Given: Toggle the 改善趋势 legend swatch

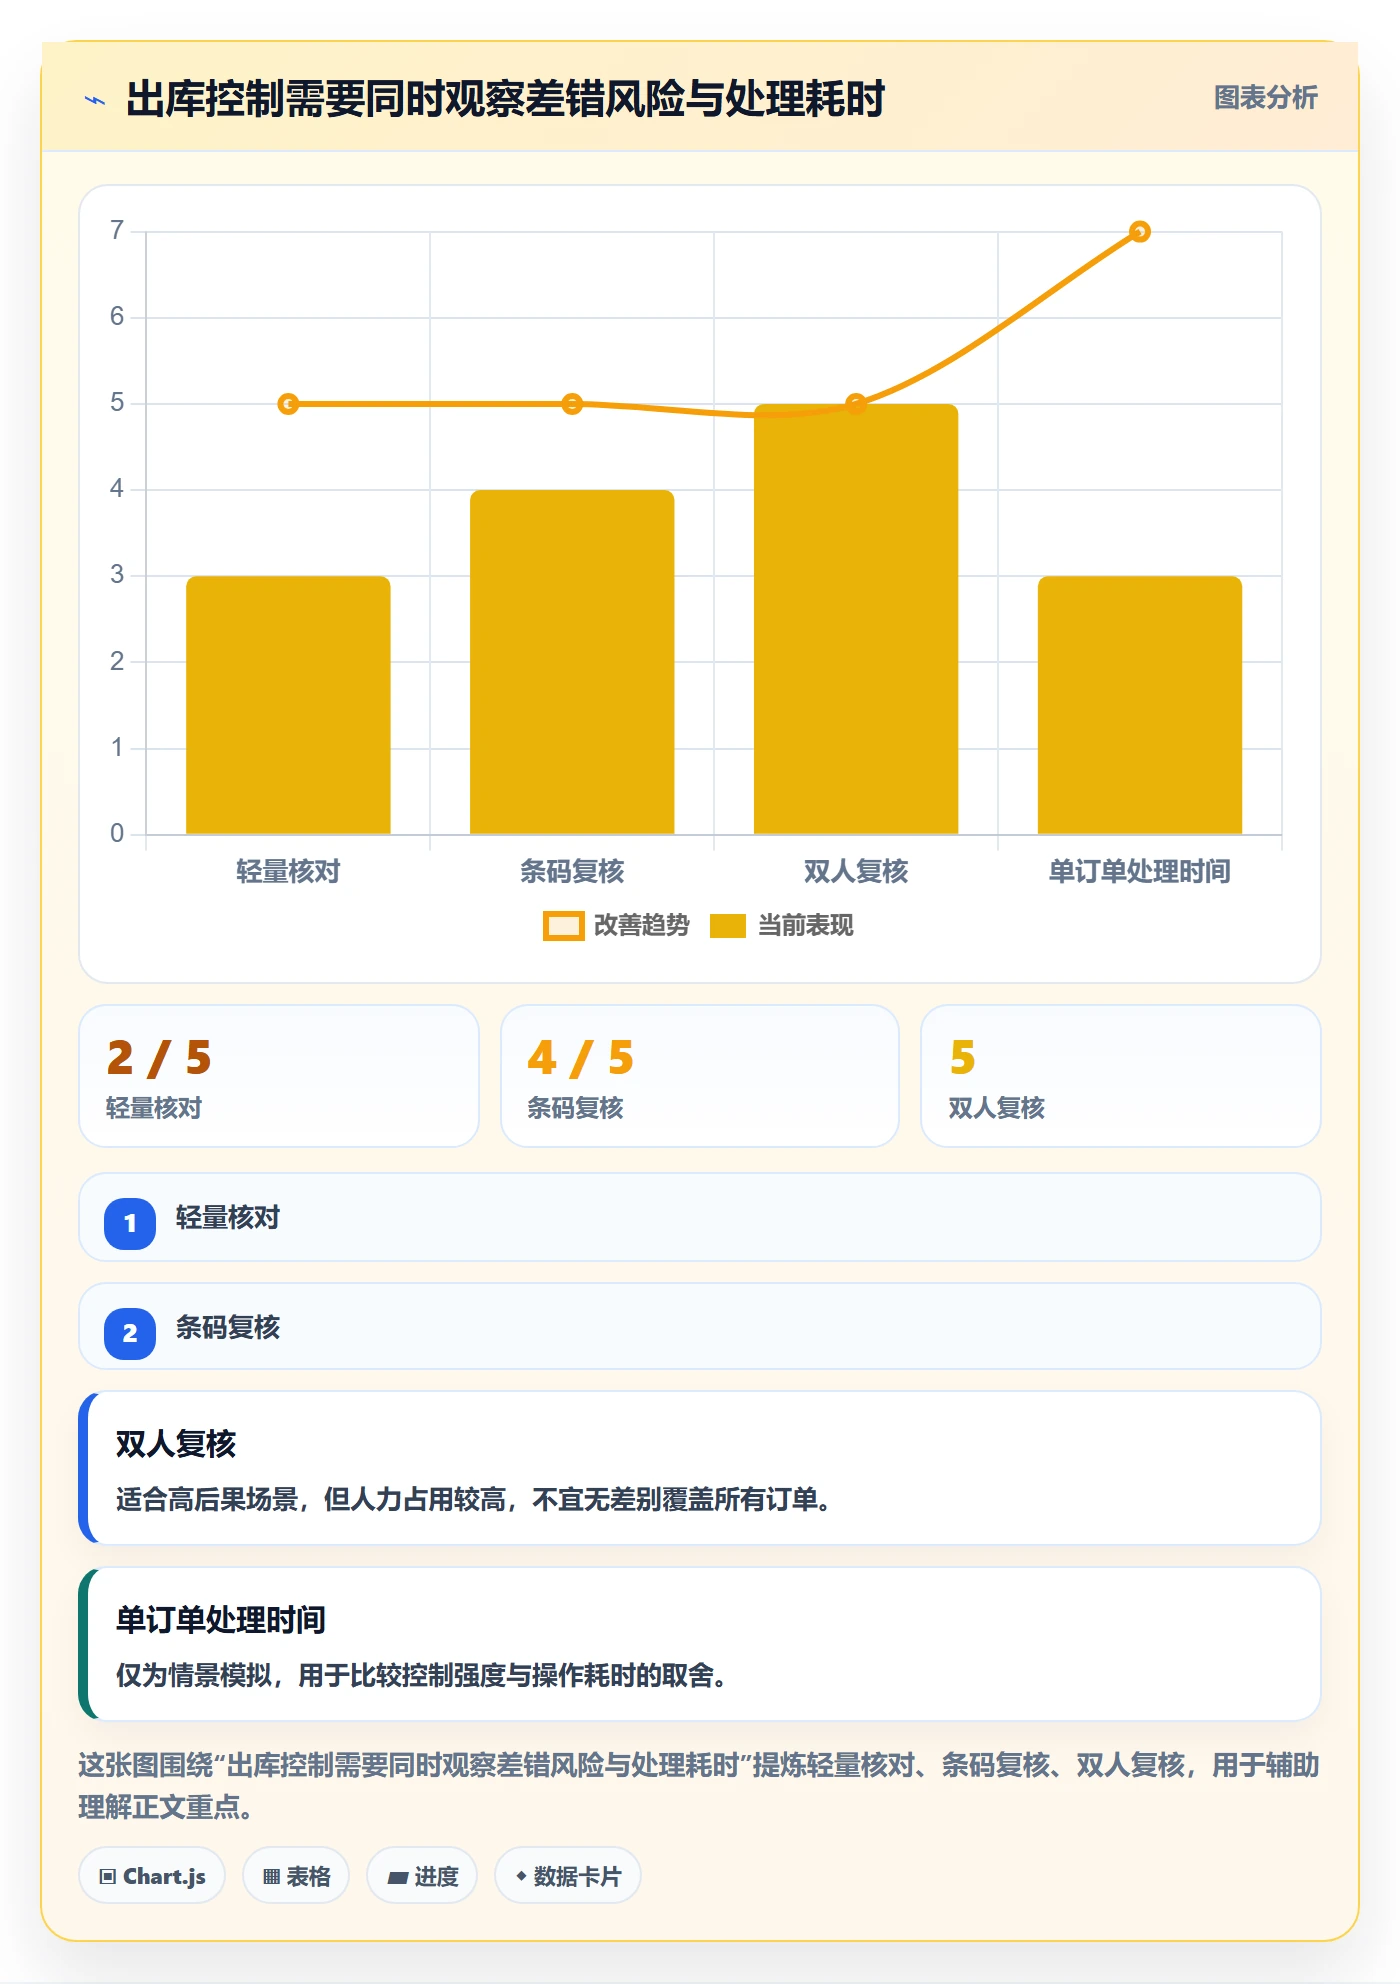Looking at the screenshot, I should [563, 926].
